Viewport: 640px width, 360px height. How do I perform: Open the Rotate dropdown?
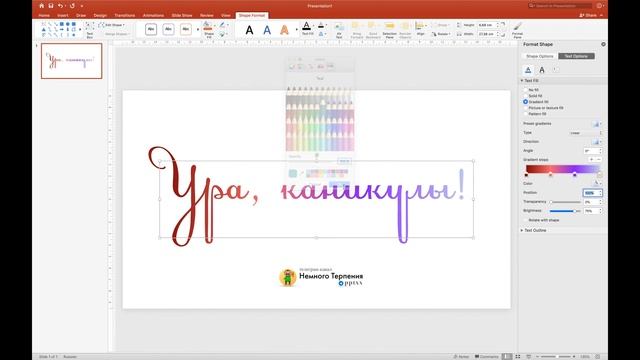[441, 34]
